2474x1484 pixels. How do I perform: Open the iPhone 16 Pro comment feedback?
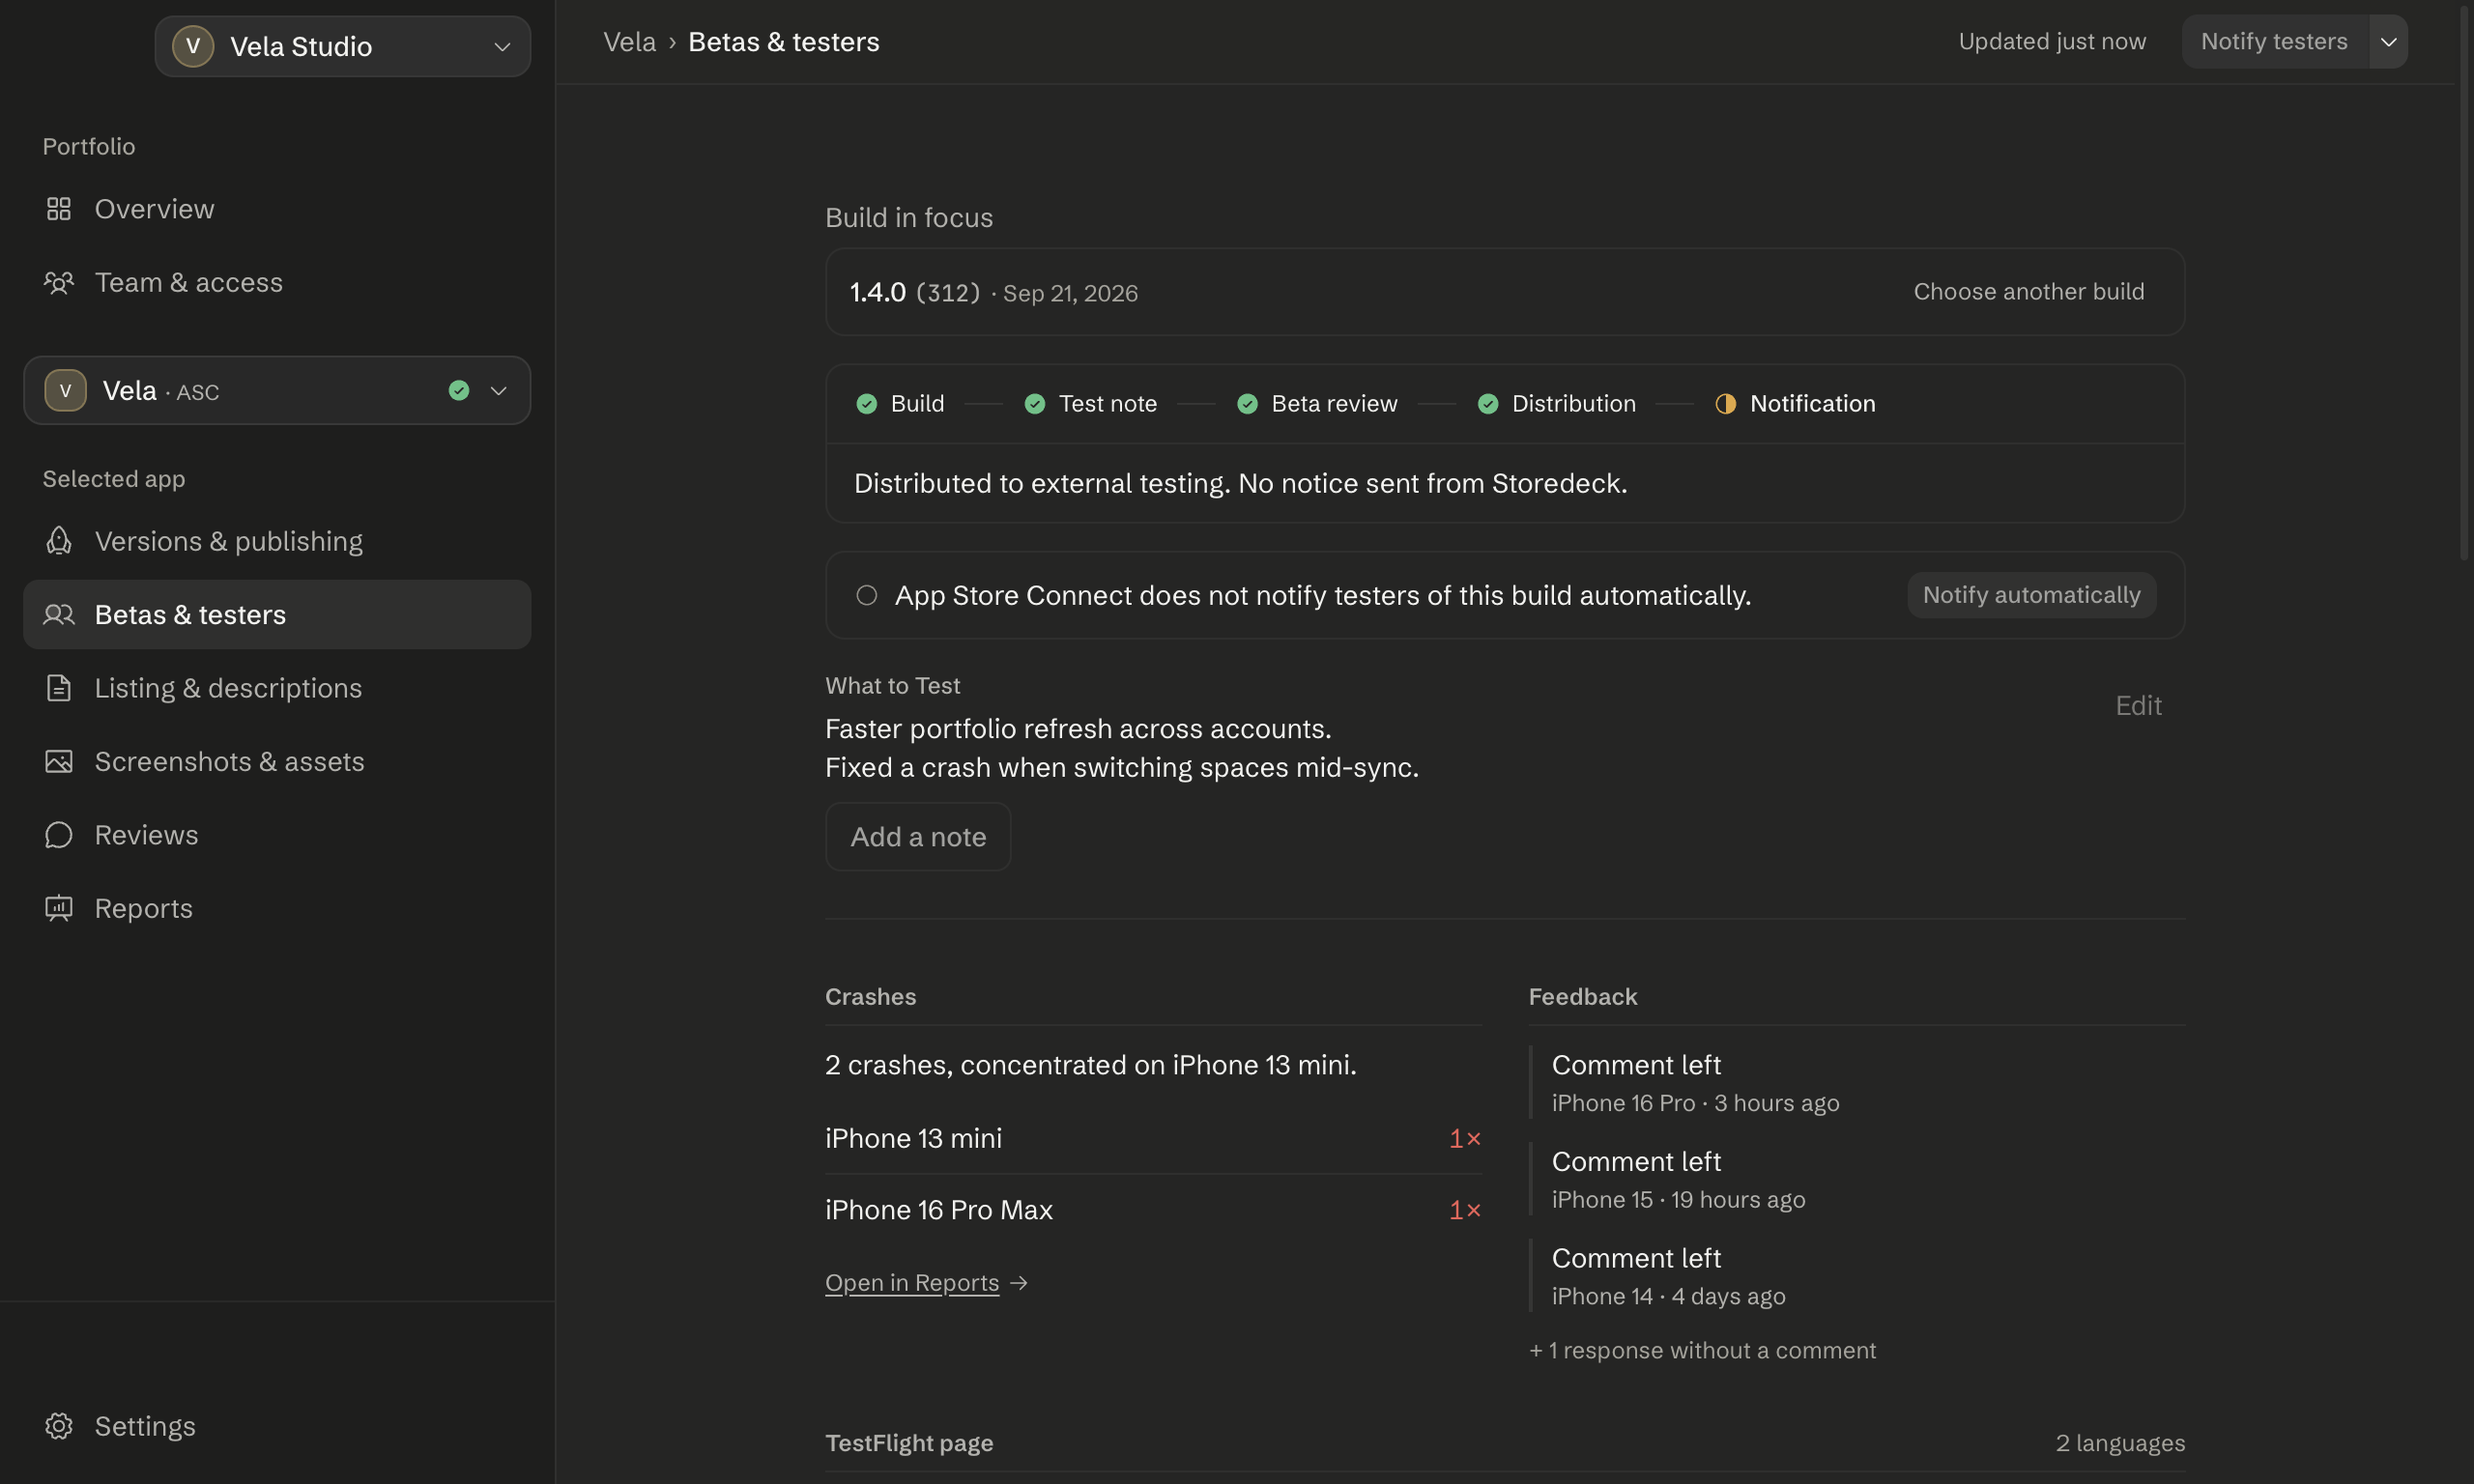pyautogui.click(x=1856, y=1083)
